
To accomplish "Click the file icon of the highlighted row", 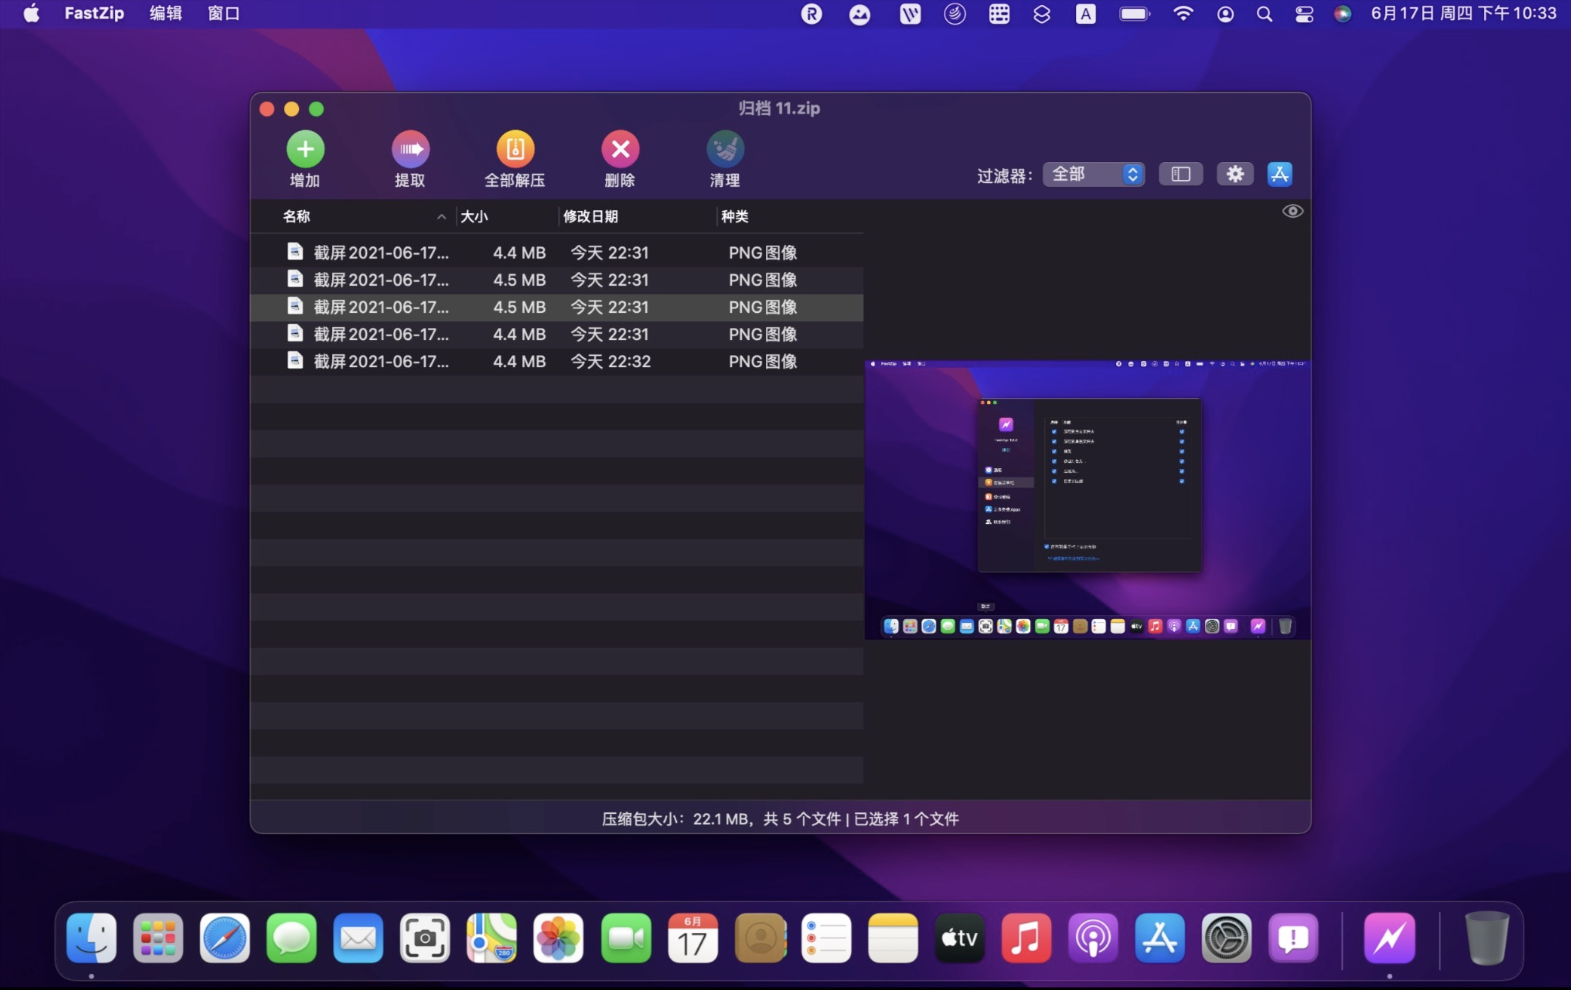I will [x=295, y=306].
